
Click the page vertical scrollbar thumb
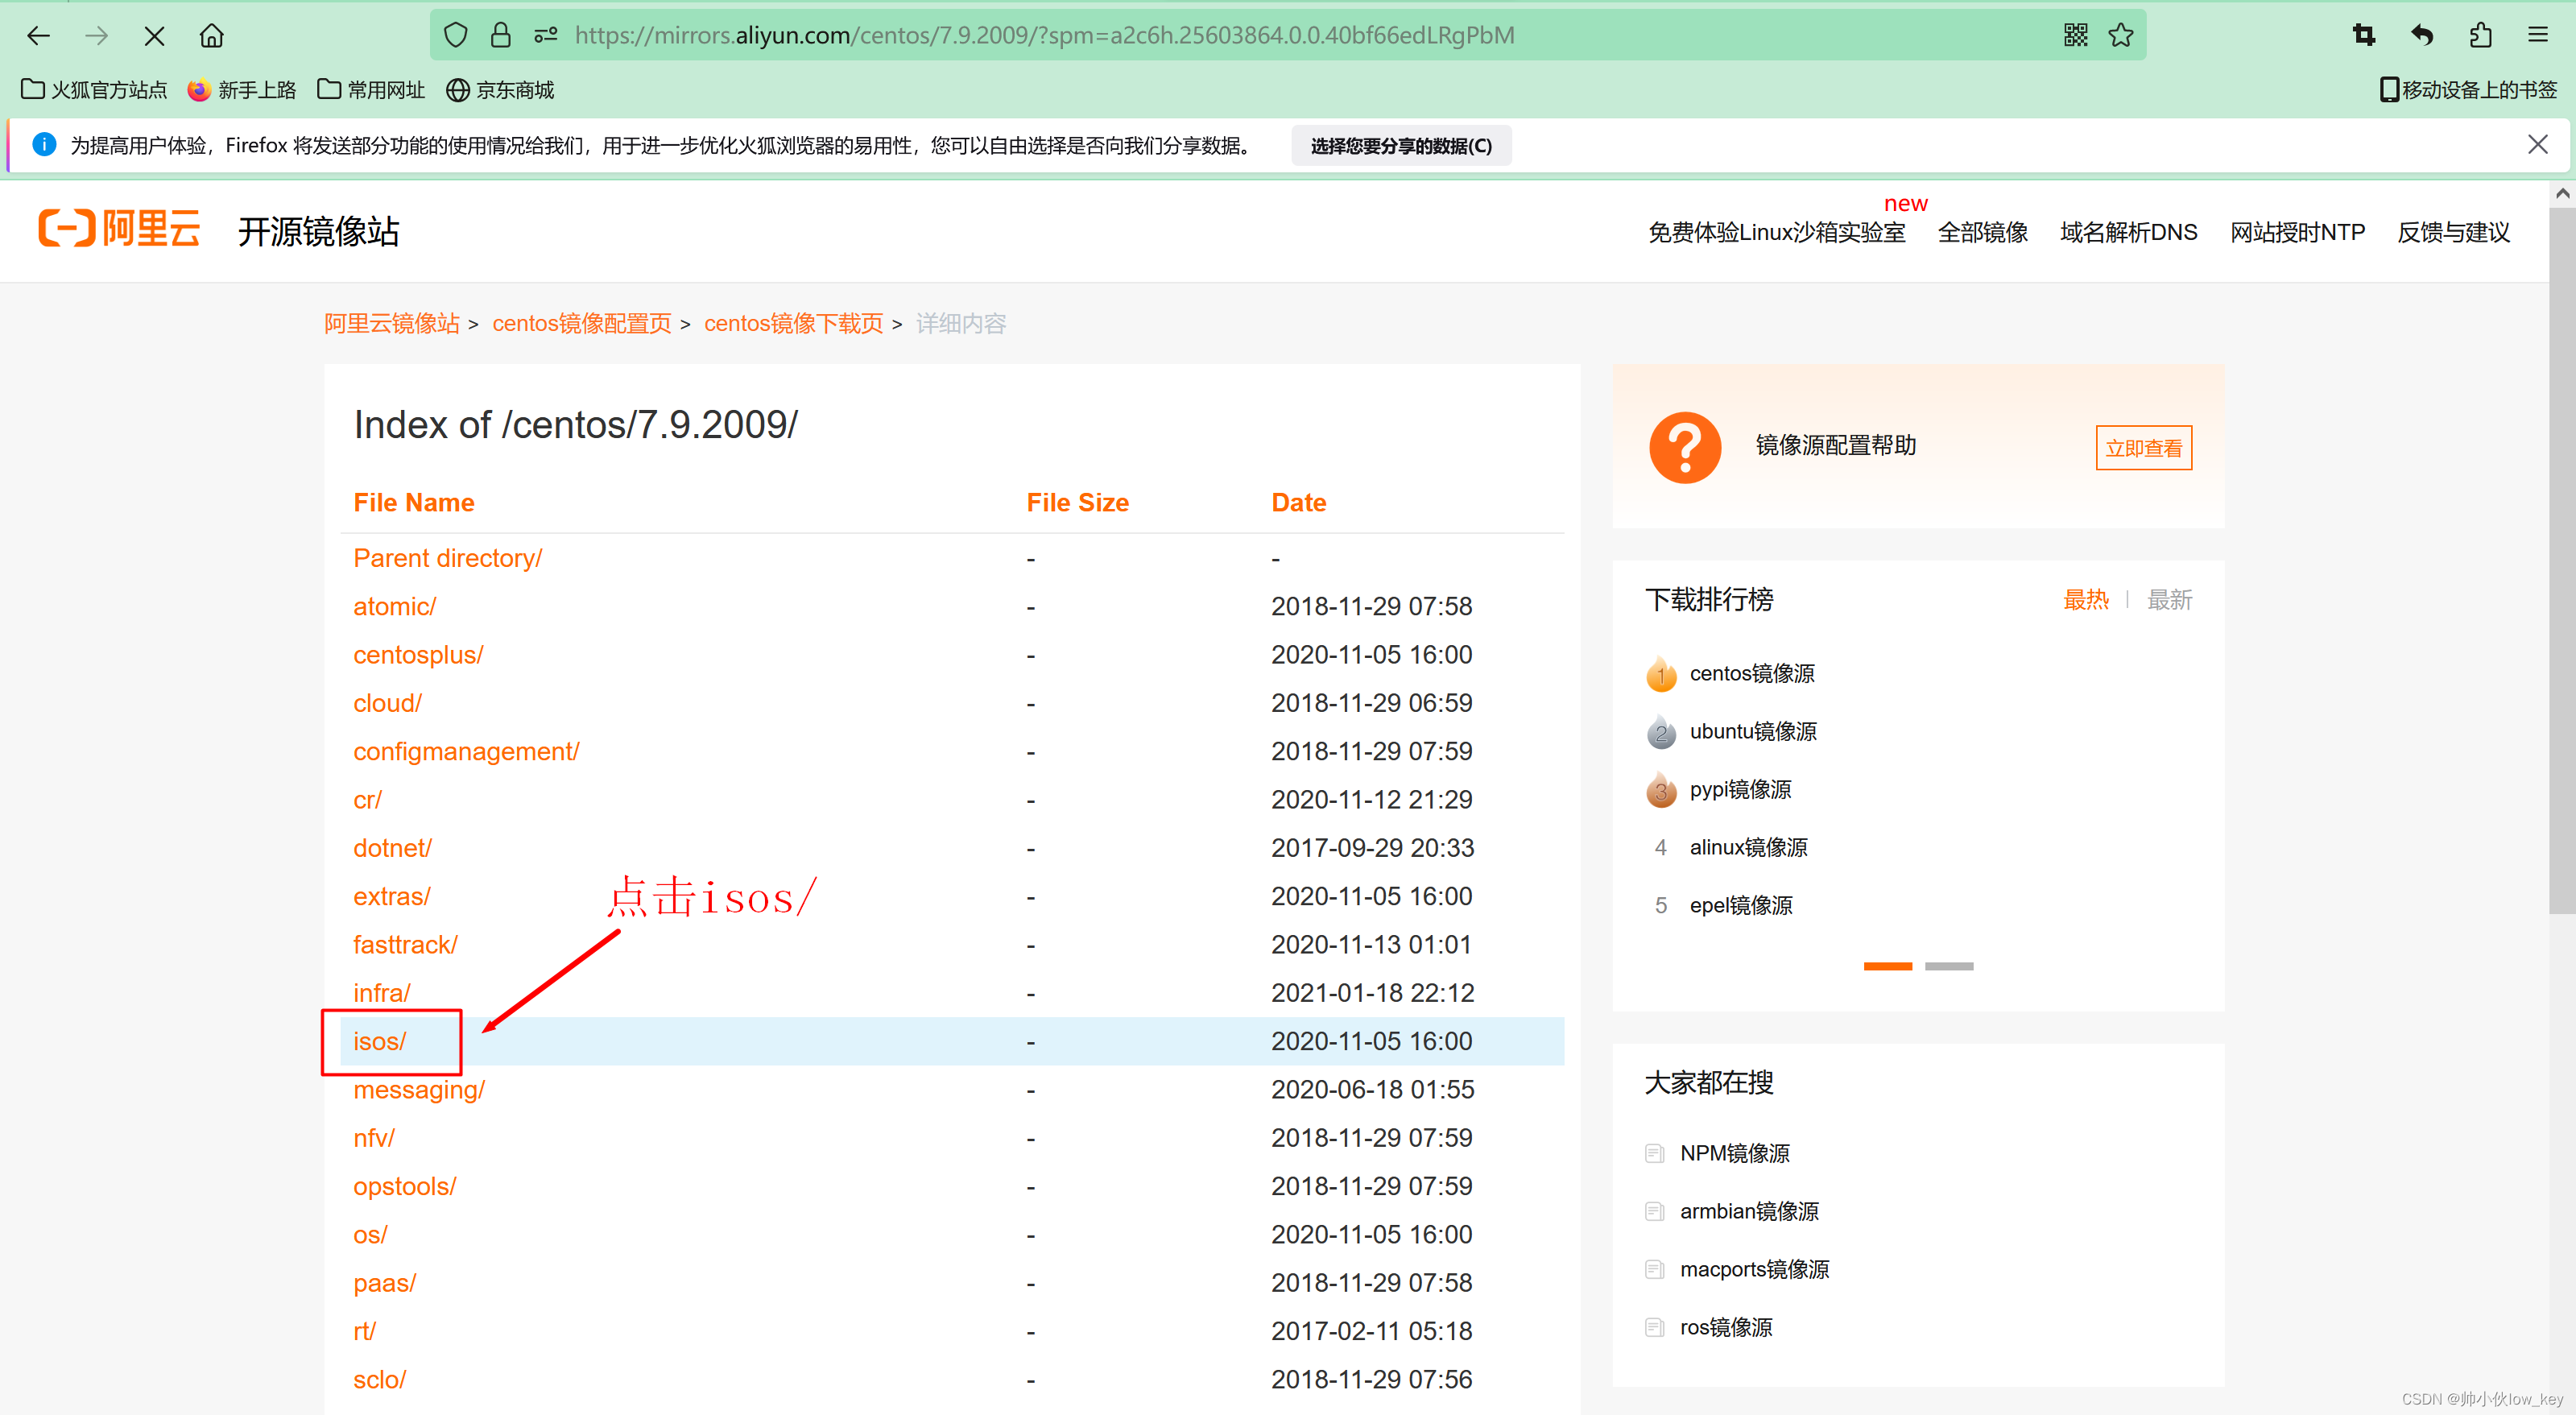(x=2562, y=560)
